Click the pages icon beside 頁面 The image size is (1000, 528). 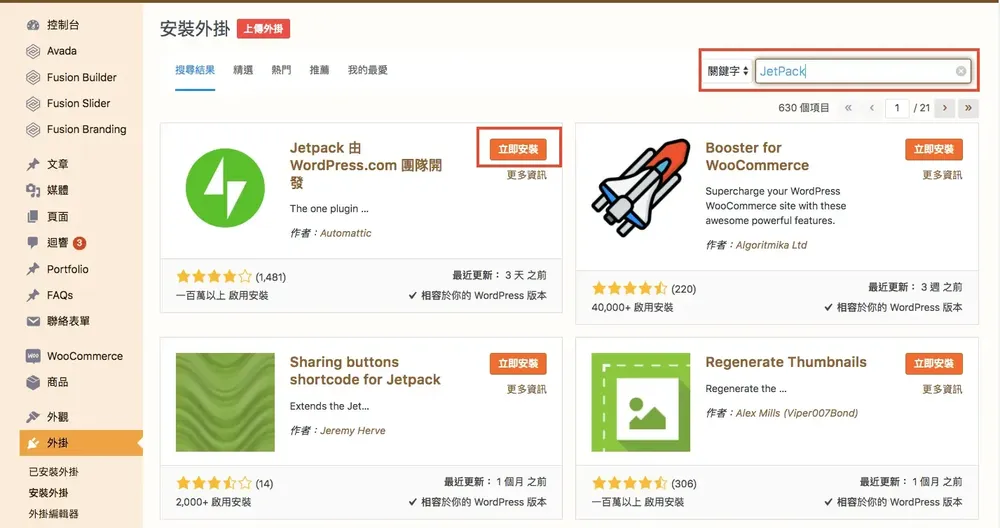(33, 217)
